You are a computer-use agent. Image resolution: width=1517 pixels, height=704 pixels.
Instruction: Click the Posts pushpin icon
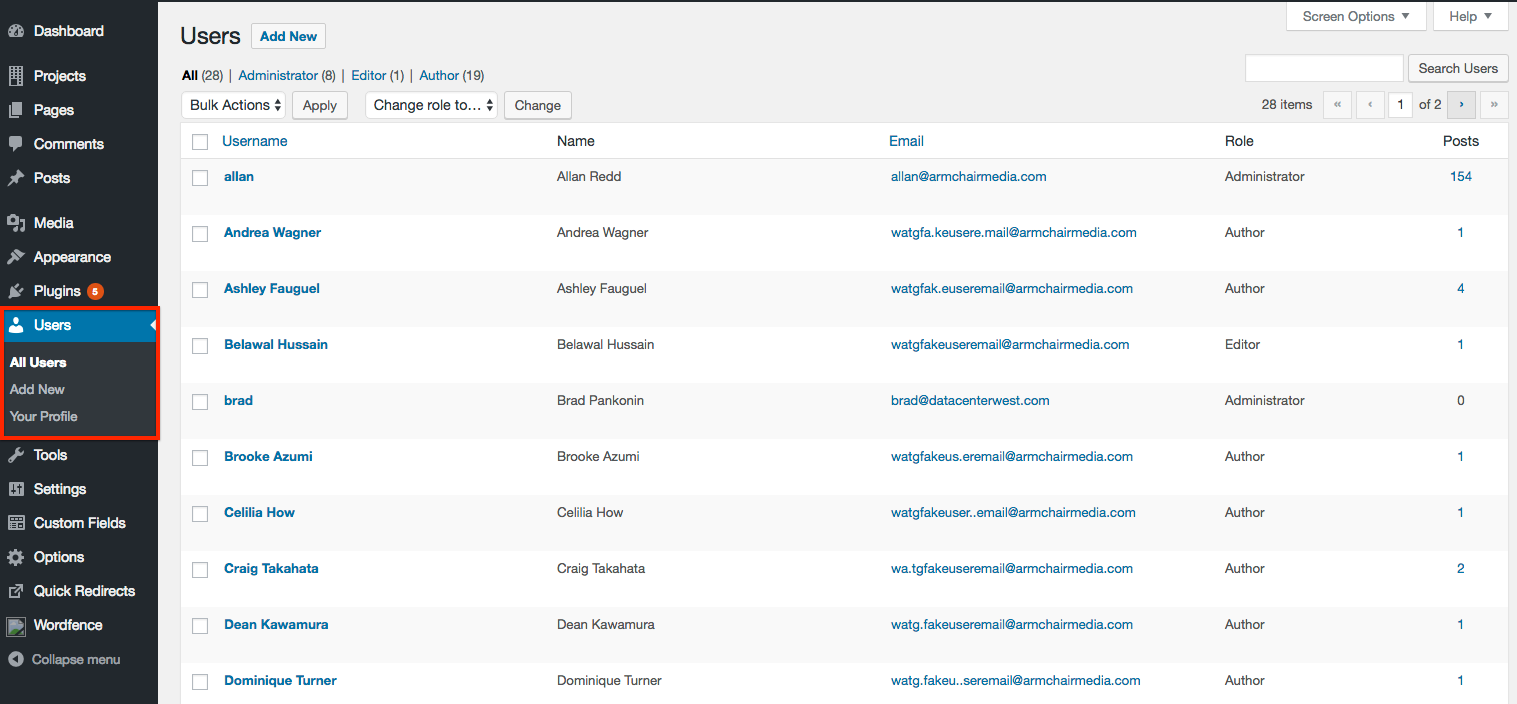coord(16,178)
